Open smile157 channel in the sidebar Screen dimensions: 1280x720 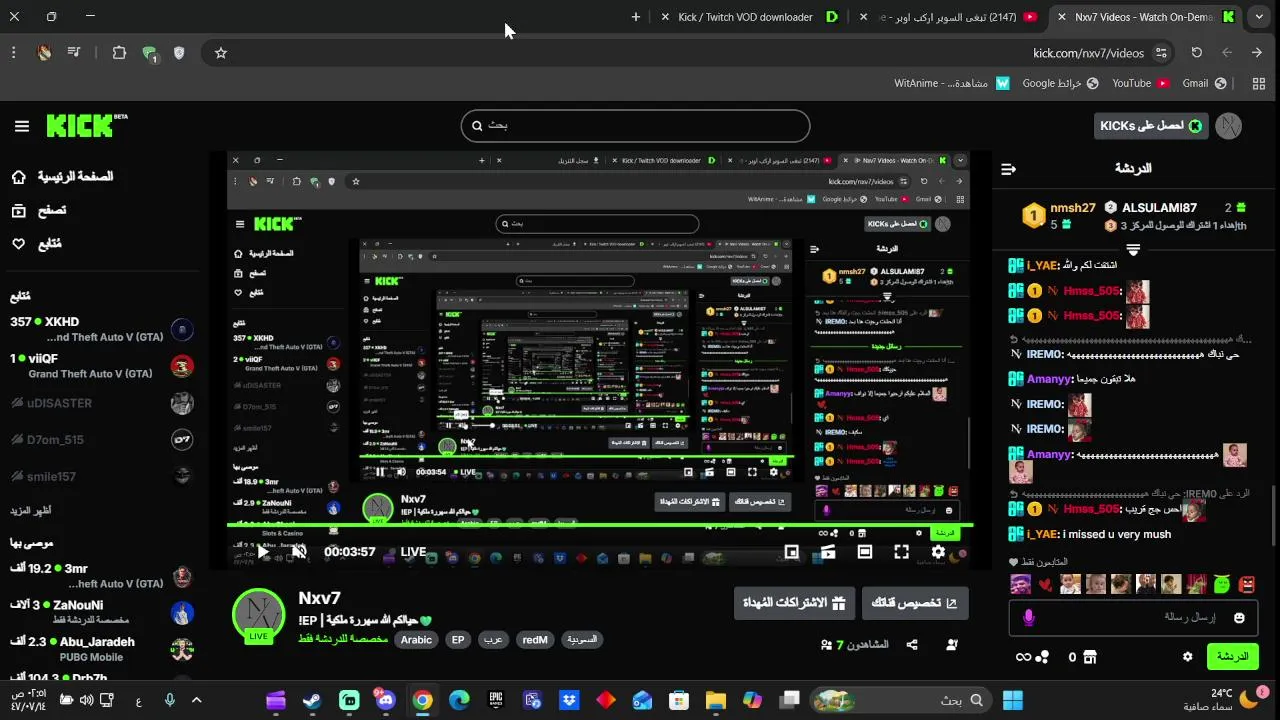[x=100, y=476]
